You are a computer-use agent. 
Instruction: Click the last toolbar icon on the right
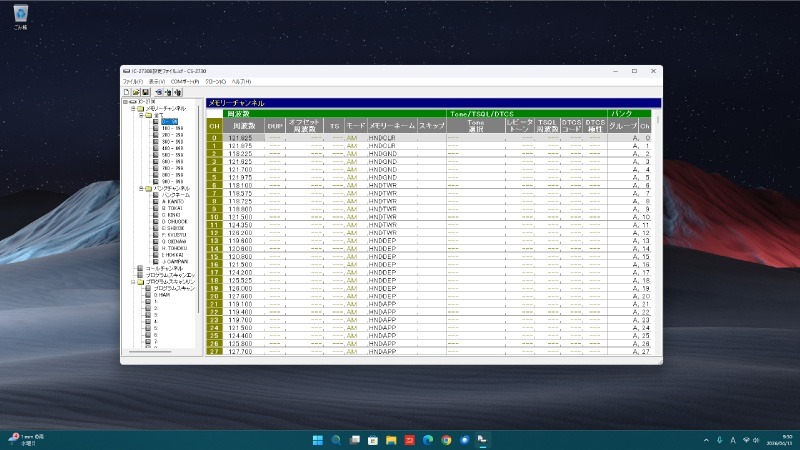pos(177,92)
